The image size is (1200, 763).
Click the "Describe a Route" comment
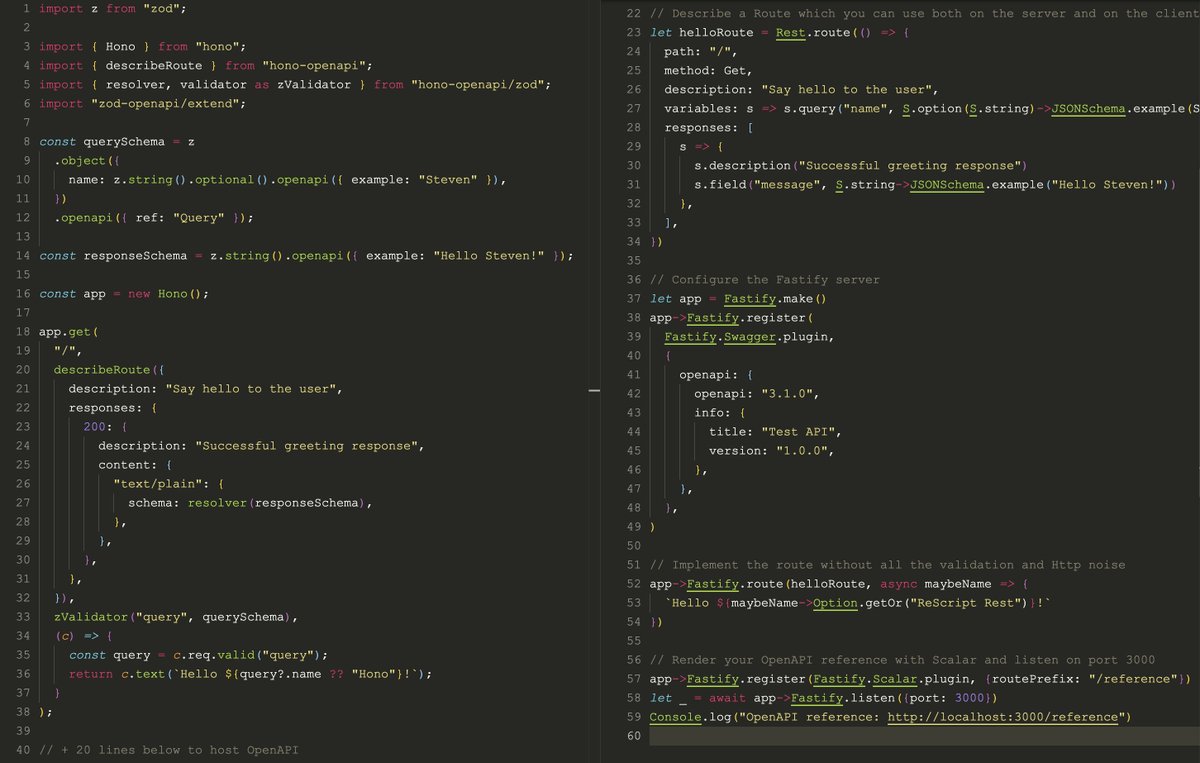(924, 13)
